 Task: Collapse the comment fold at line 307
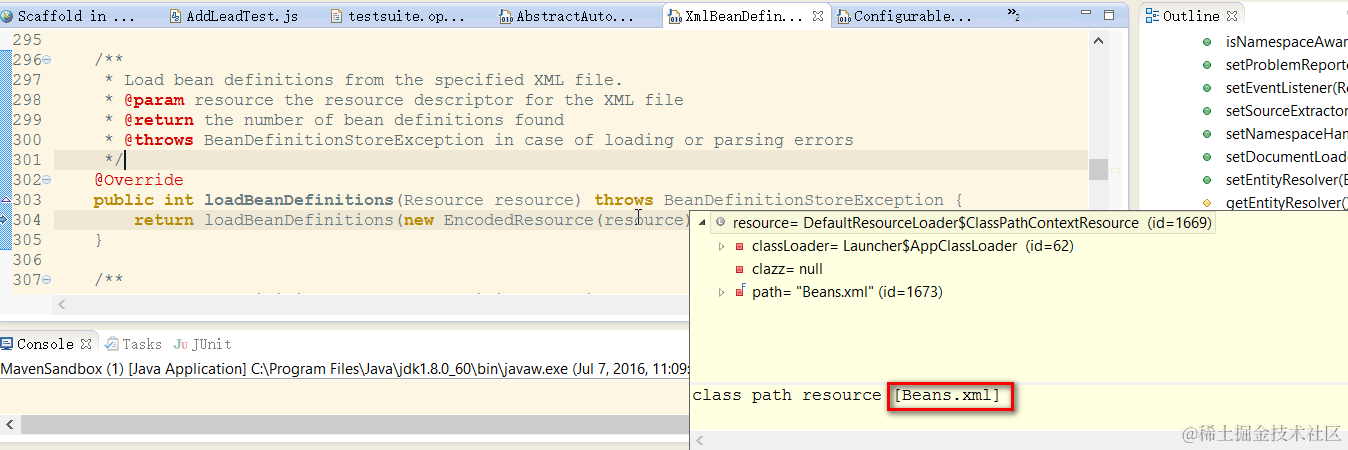(x=47, y=280)
